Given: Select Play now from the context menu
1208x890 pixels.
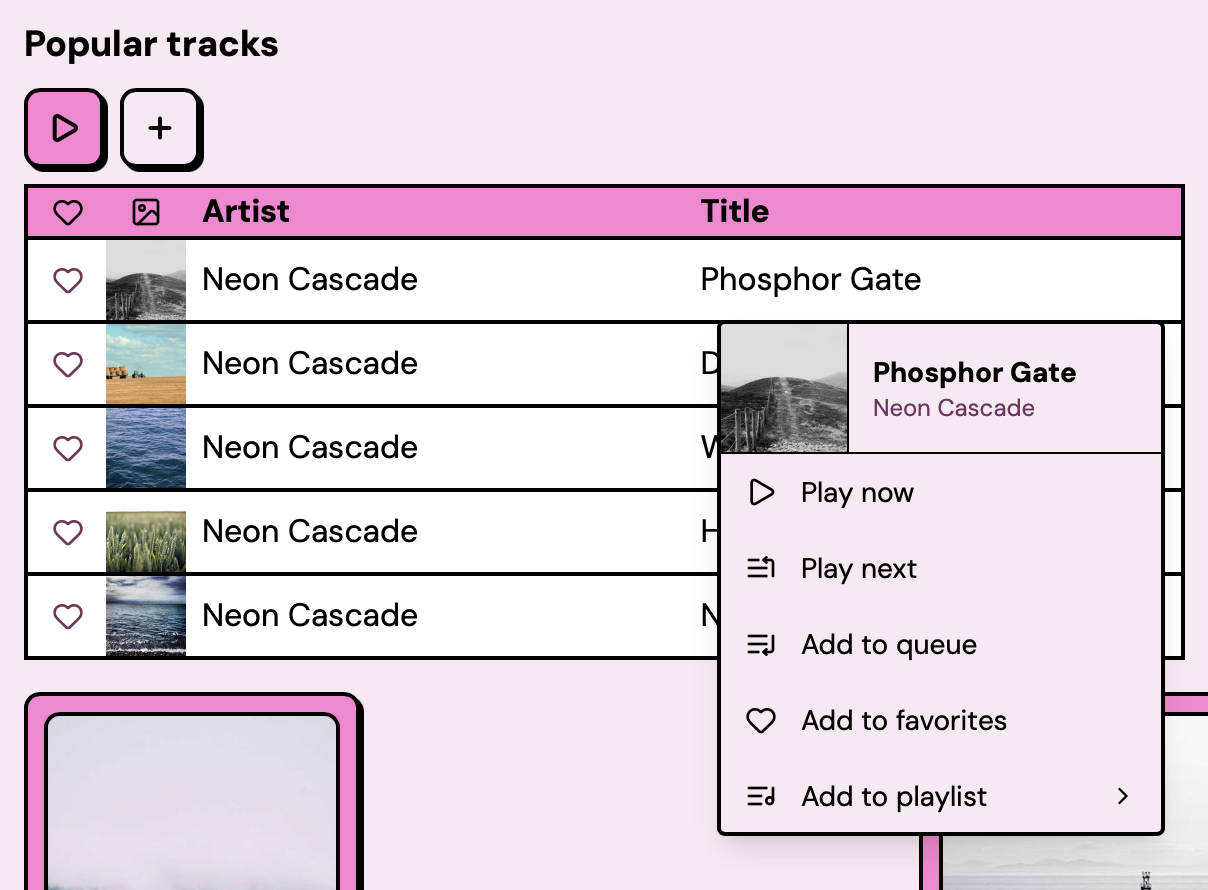Looking at the screenshot, I should 857,492.
